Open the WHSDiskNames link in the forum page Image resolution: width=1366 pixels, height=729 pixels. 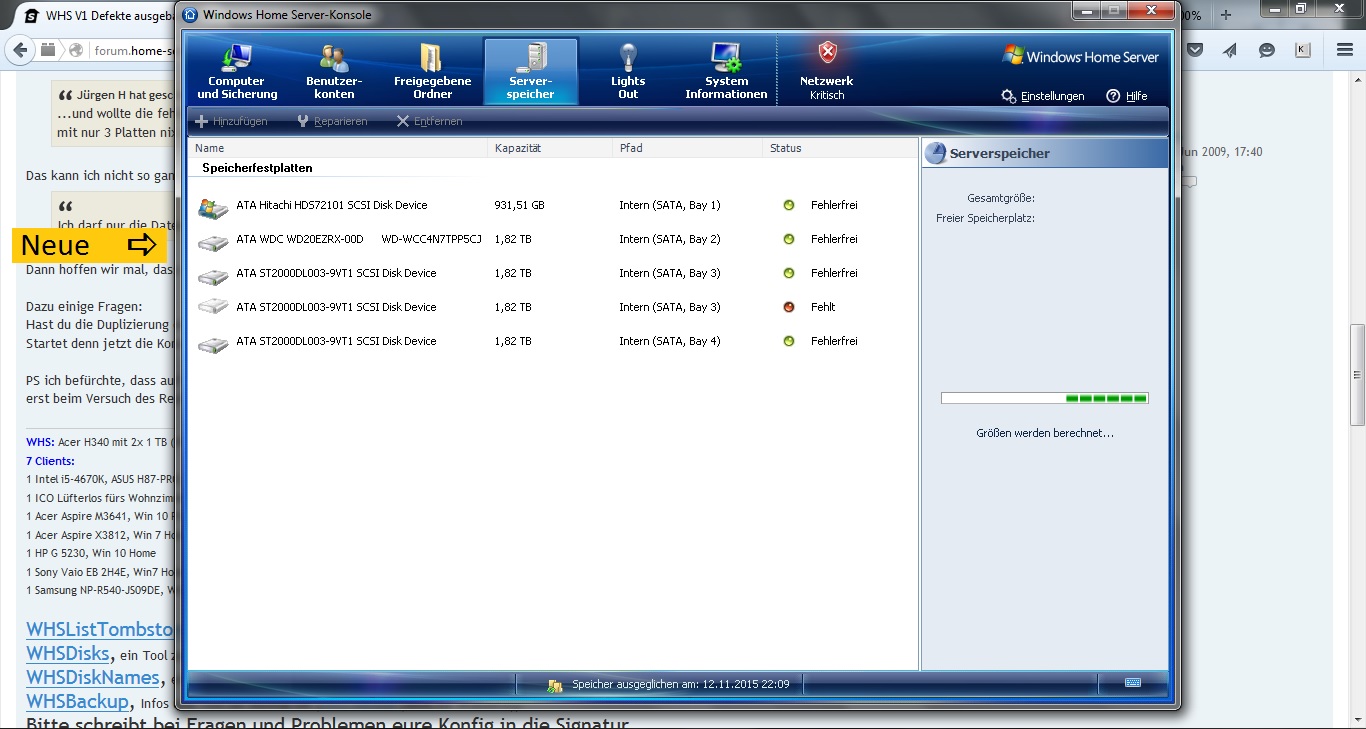[93, 678]
